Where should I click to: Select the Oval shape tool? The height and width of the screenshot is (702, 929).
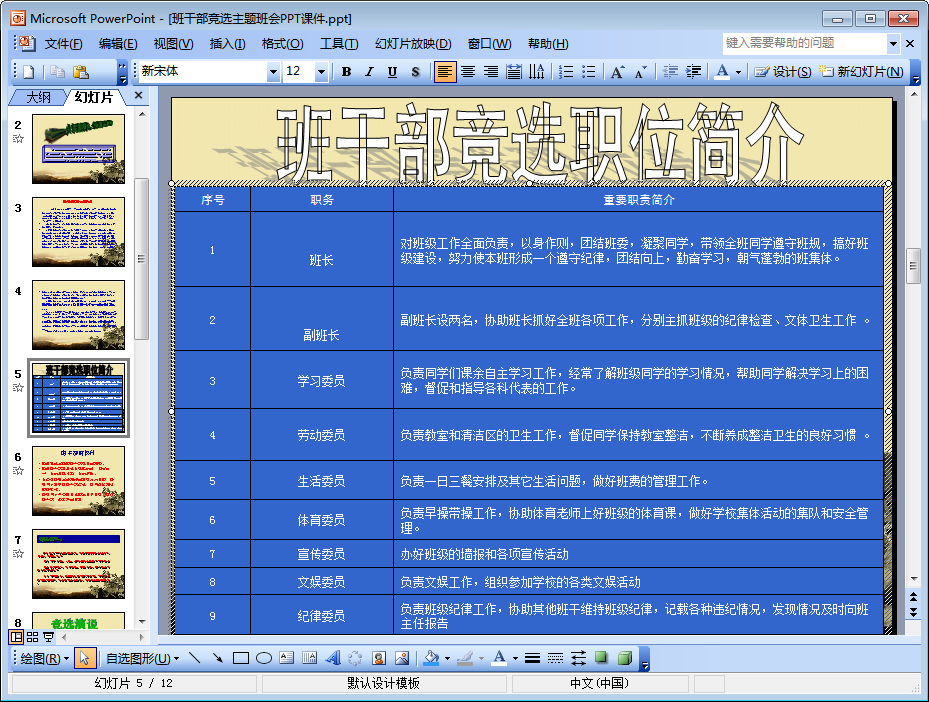click(264, 658)
